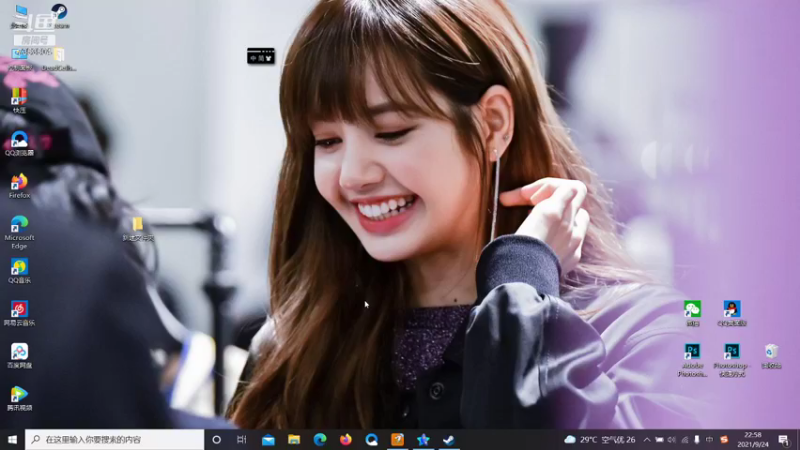Open the DeadCells folder on desktop

59,59
